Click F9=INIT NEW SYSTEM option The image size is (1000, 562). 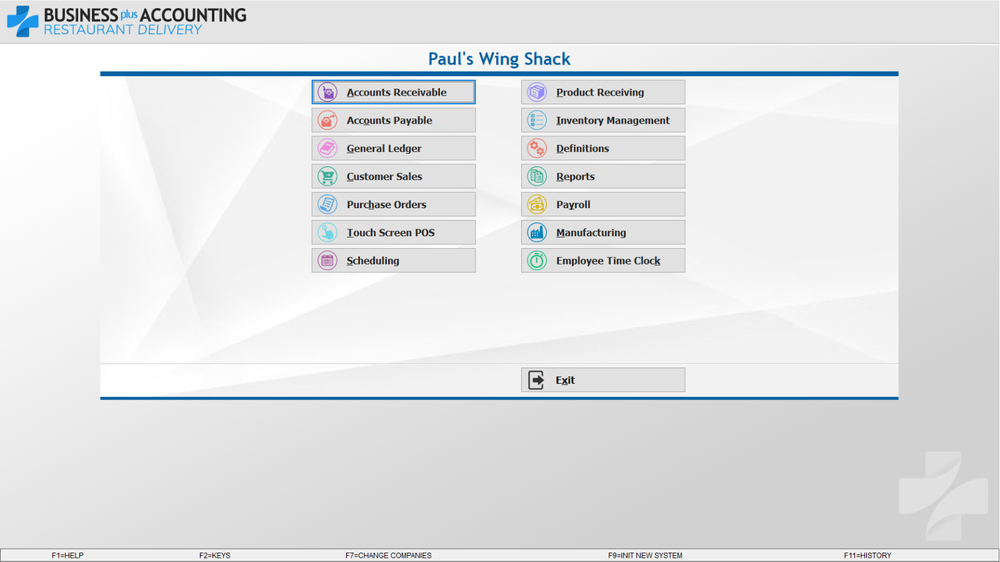tap(645, 555)
